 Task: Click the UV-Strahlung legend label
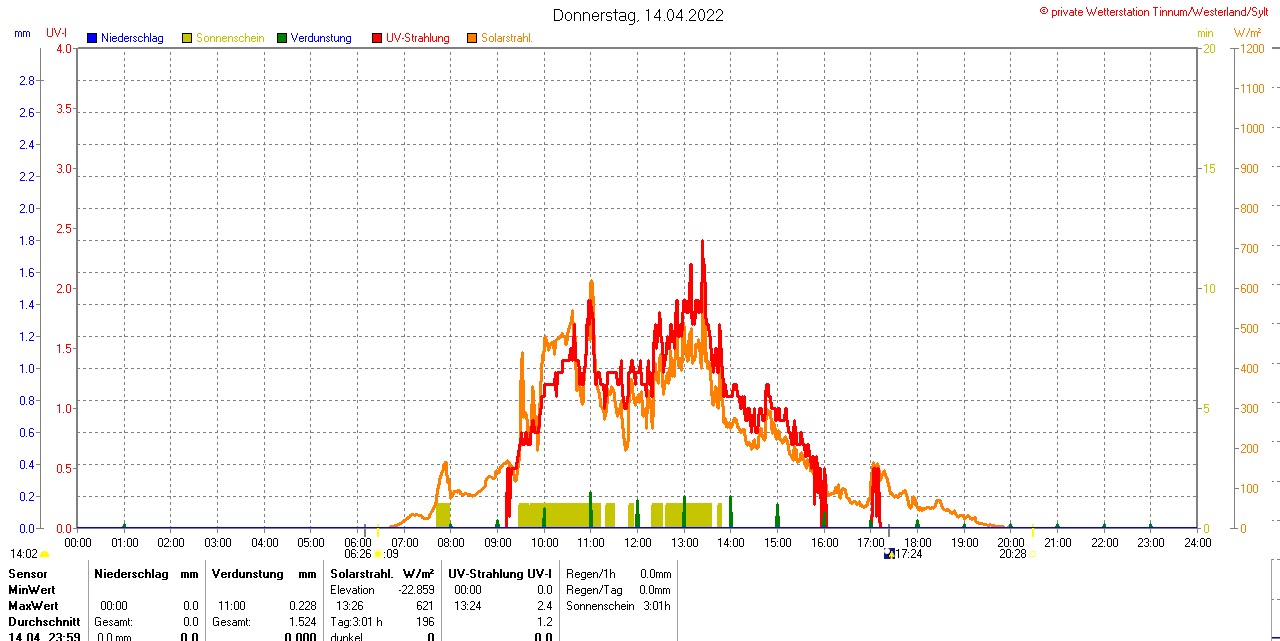tap(418, 38)
